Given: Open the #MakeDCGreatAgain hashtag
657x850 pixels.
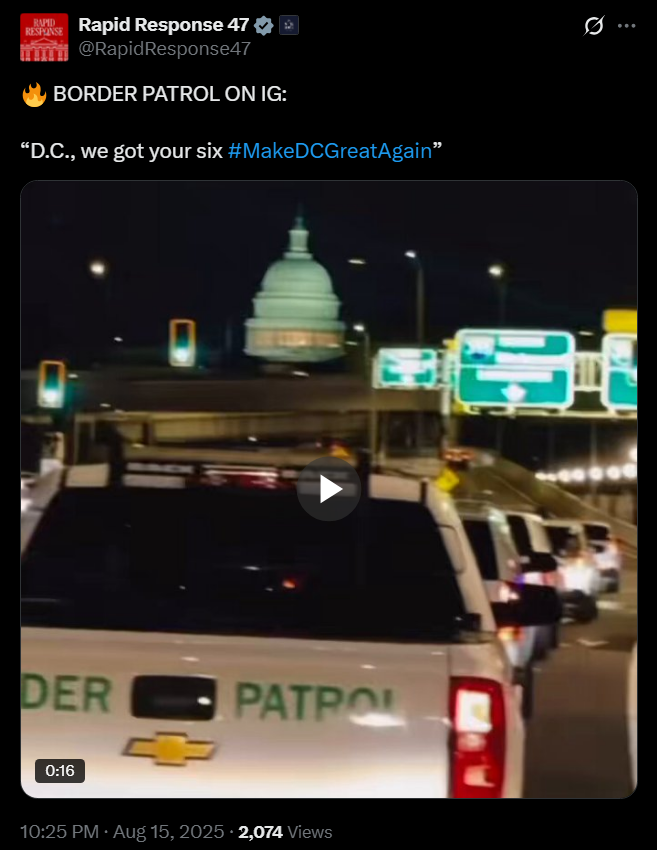Looking at the screenshot, I should pos(330,151).
